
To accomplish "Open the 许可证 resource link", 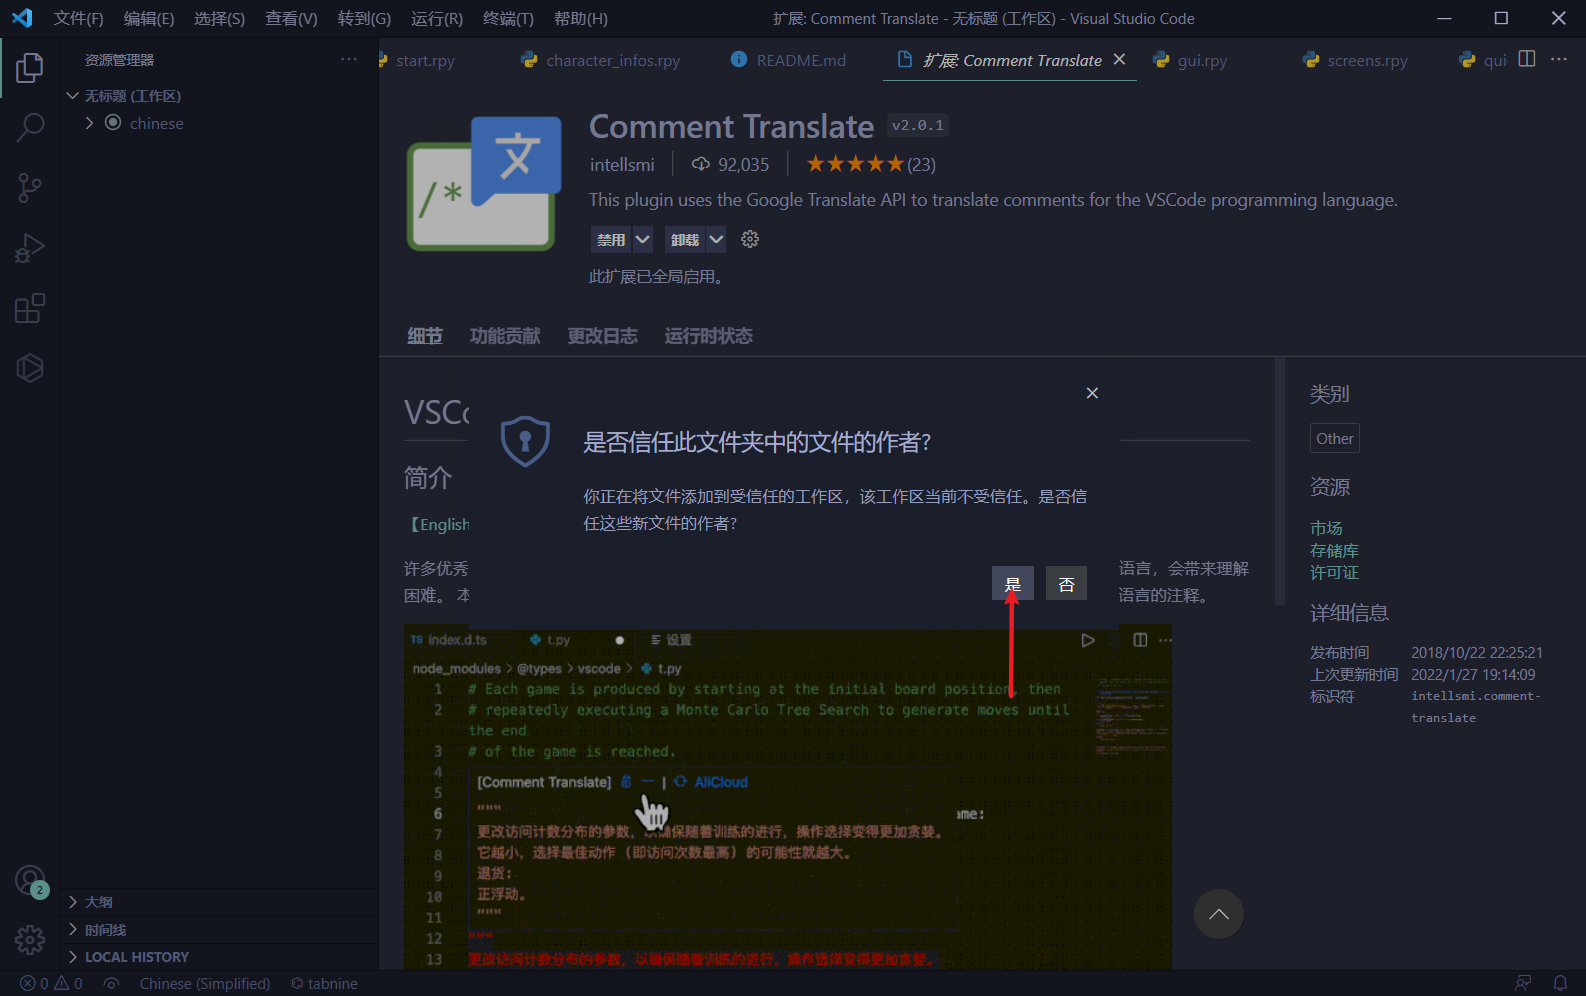I will point(1334,573).
